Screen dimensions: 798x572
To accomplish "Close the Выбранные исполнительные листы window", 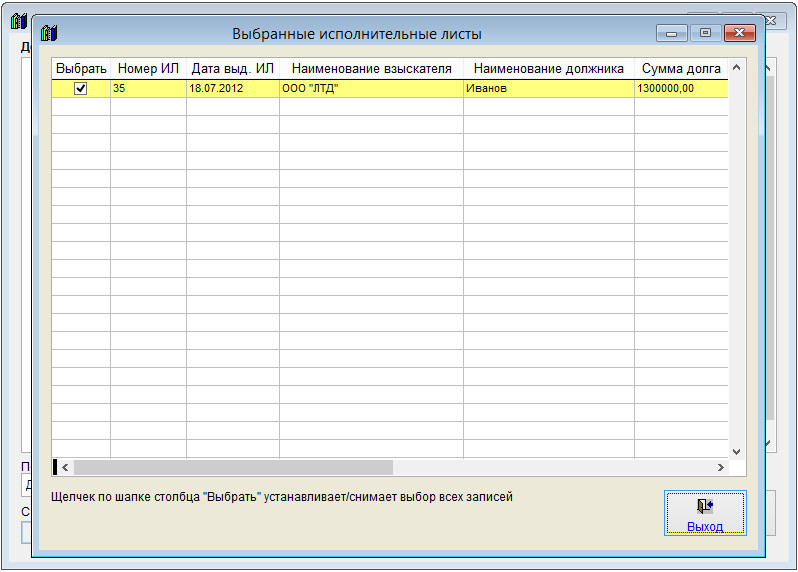I will point(739,34).
